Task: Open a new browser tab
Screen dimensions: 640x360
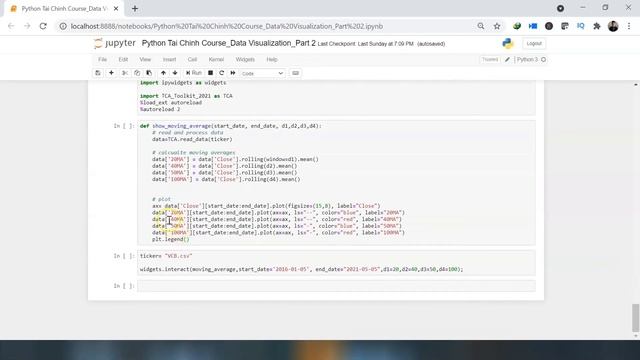Action: (x=135, y=9)
